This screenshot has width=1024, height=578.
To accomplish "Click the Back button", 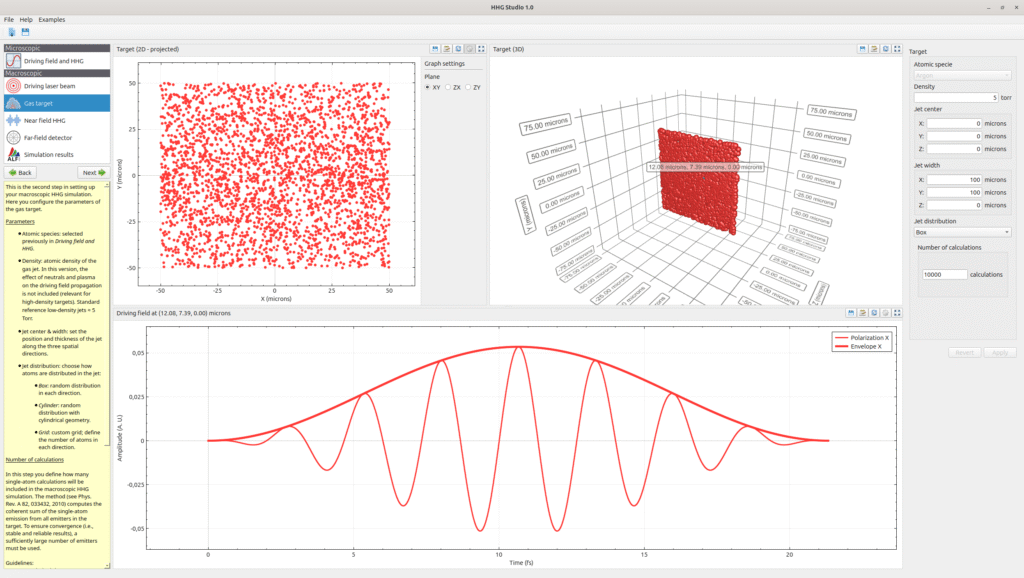I will 20,172.
